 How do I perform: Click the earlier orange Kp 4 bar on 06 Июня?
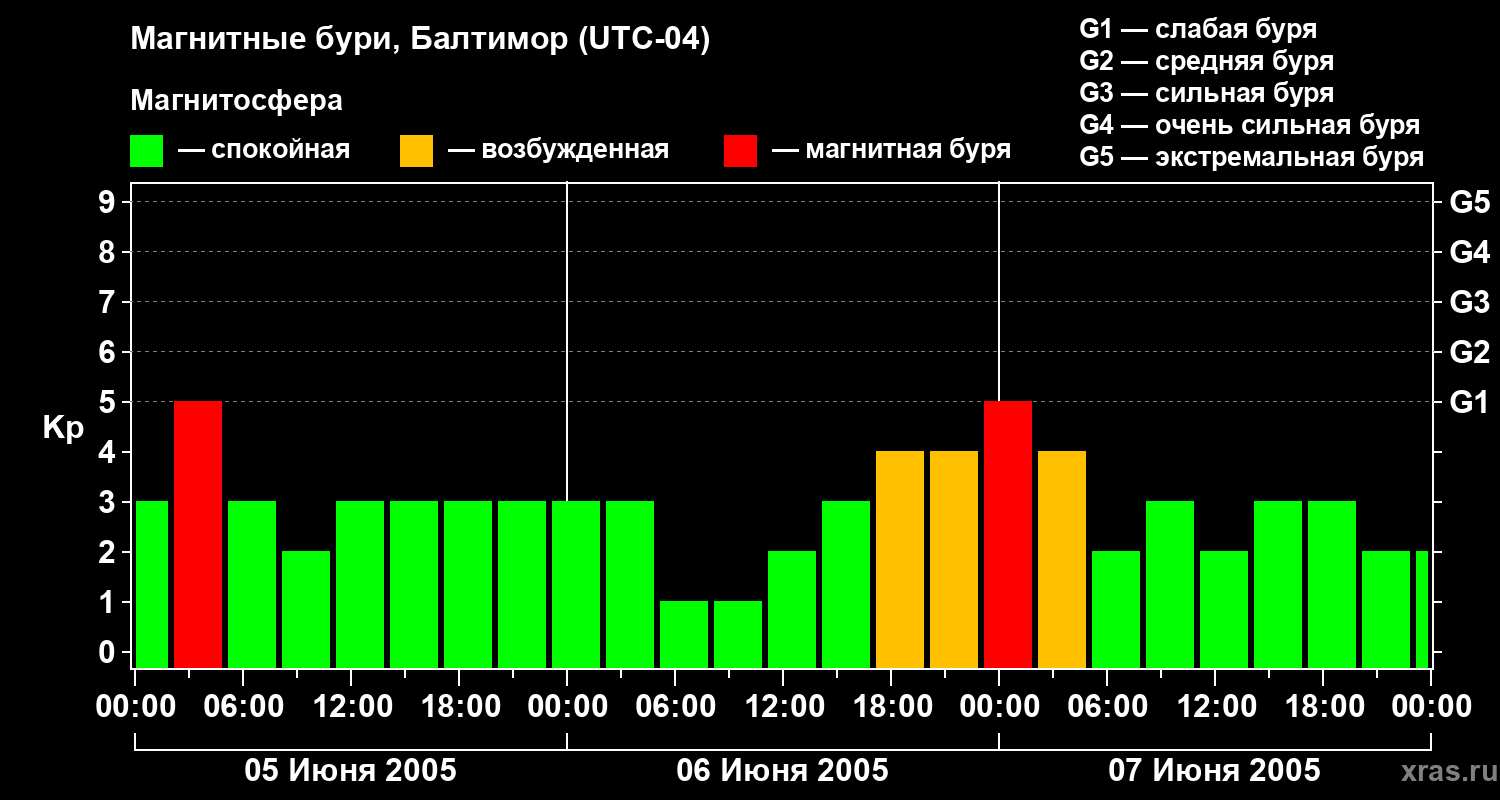(900, 560)
